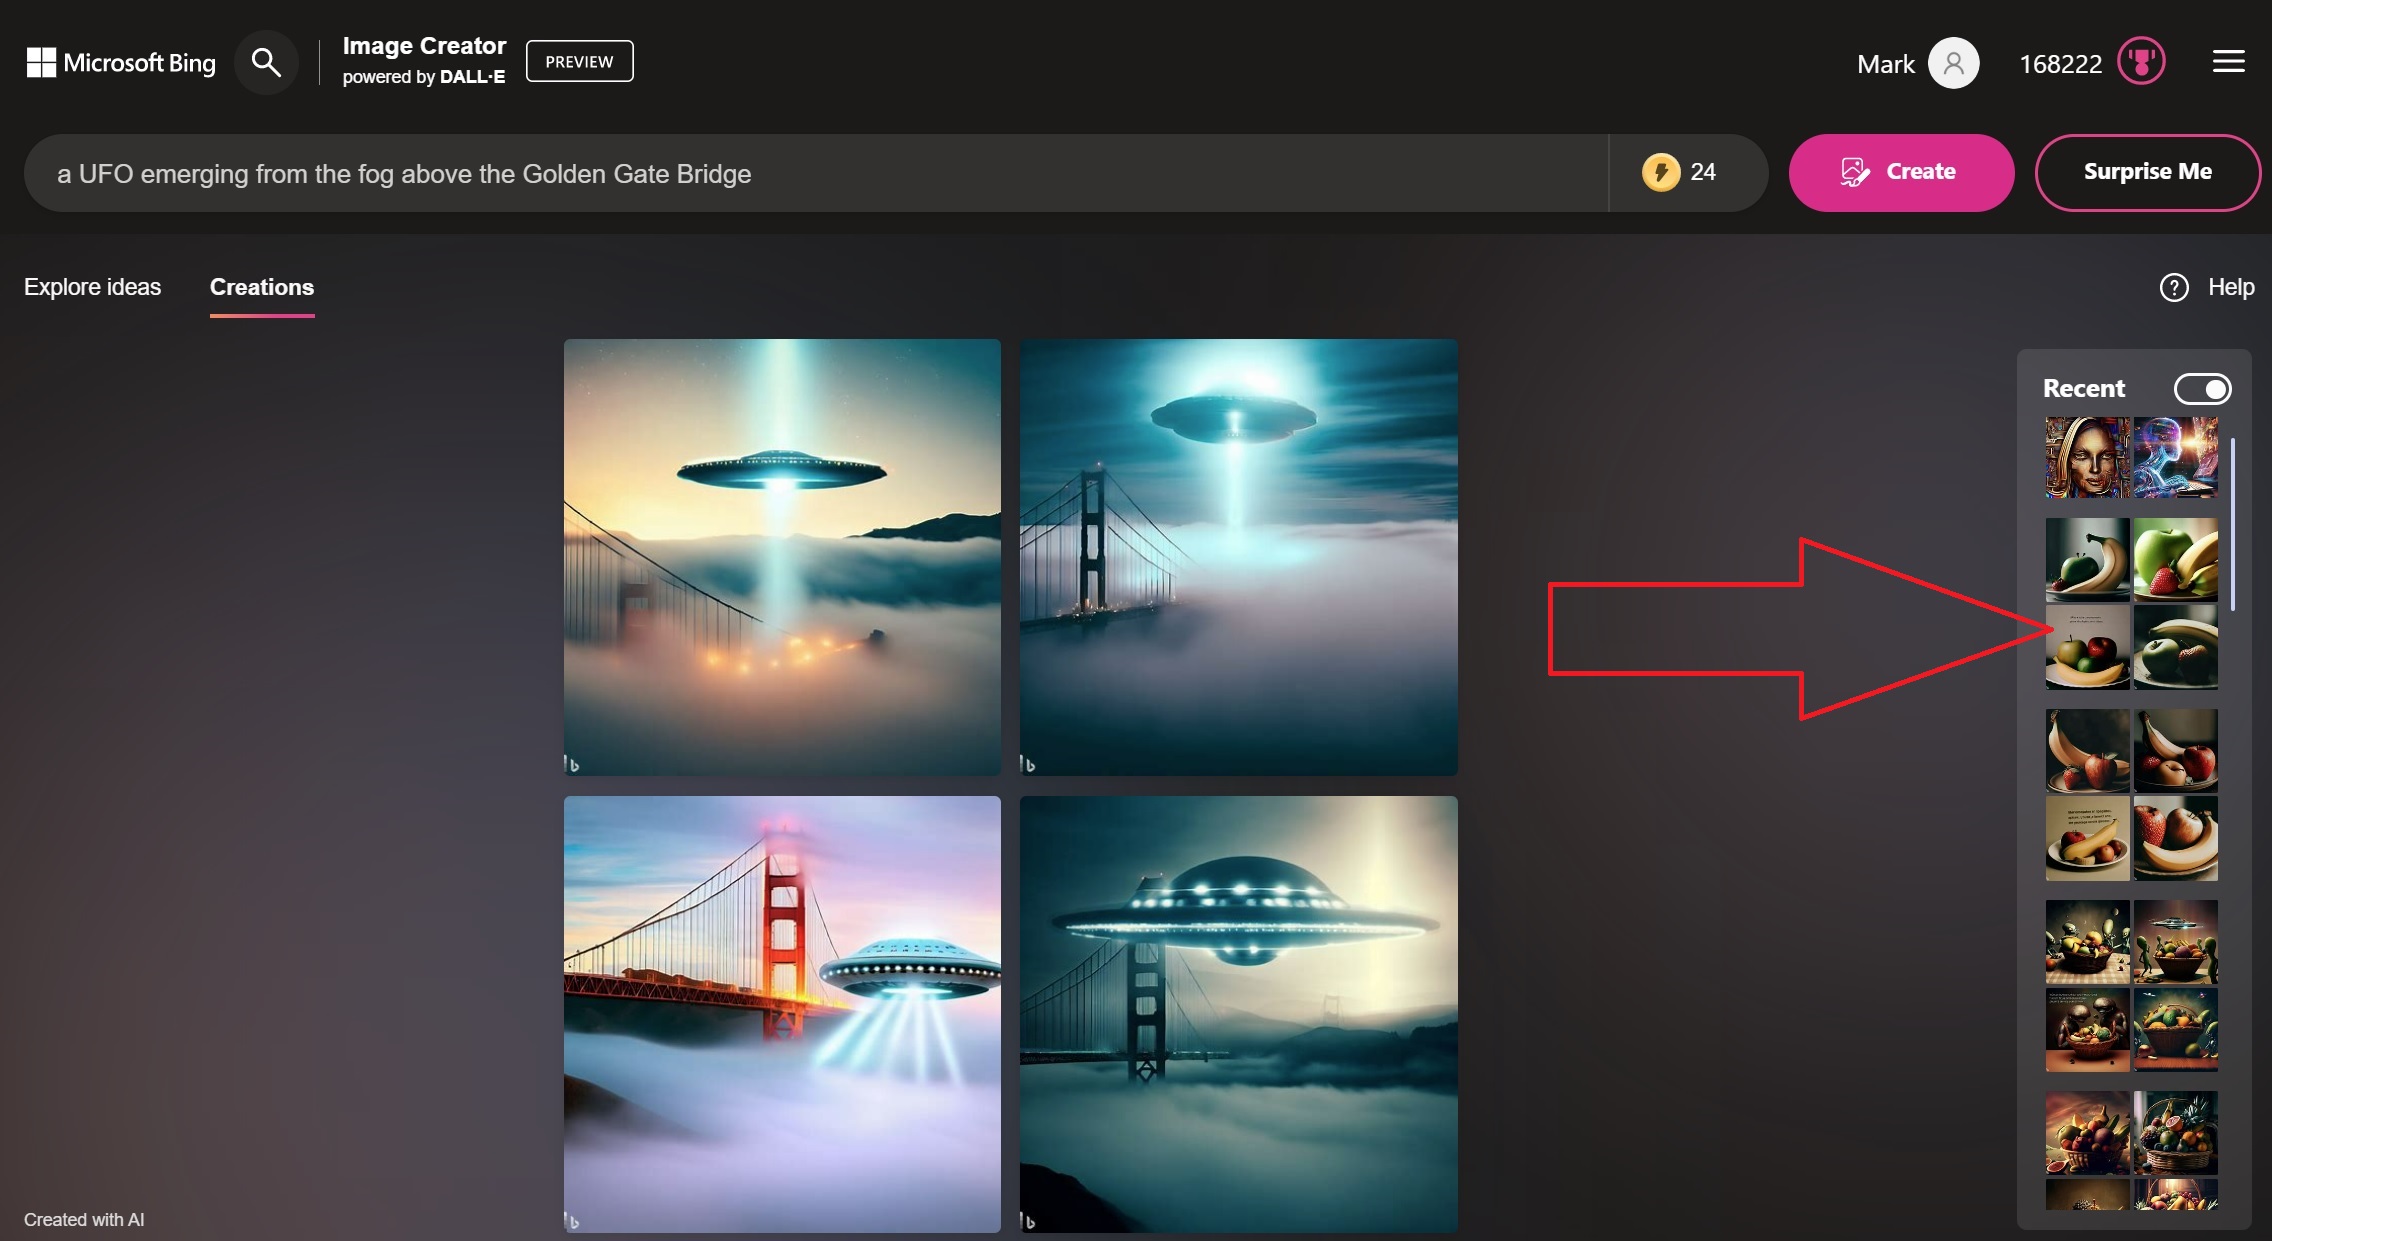Image resolution: width=2403 pixels, height=1241 pixels.
Task: Click the hamburger menu icon
Action: click(2227, 60)
